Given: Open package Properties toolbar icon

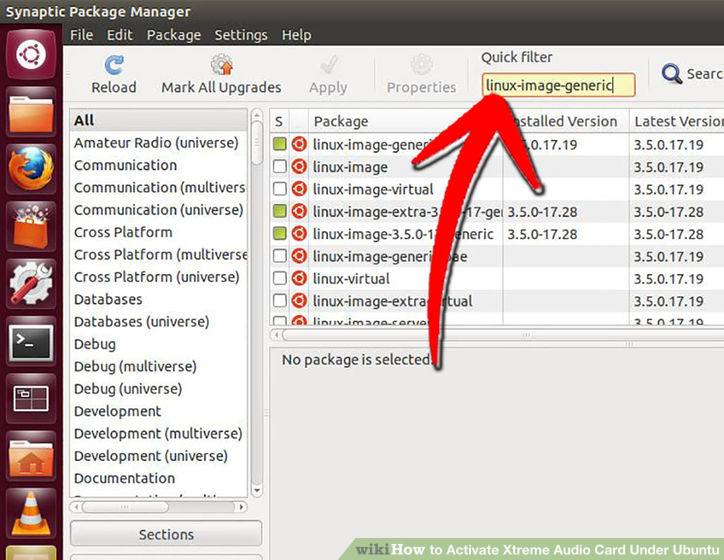Looking at the screenshot, I should (x=422, y=65).
